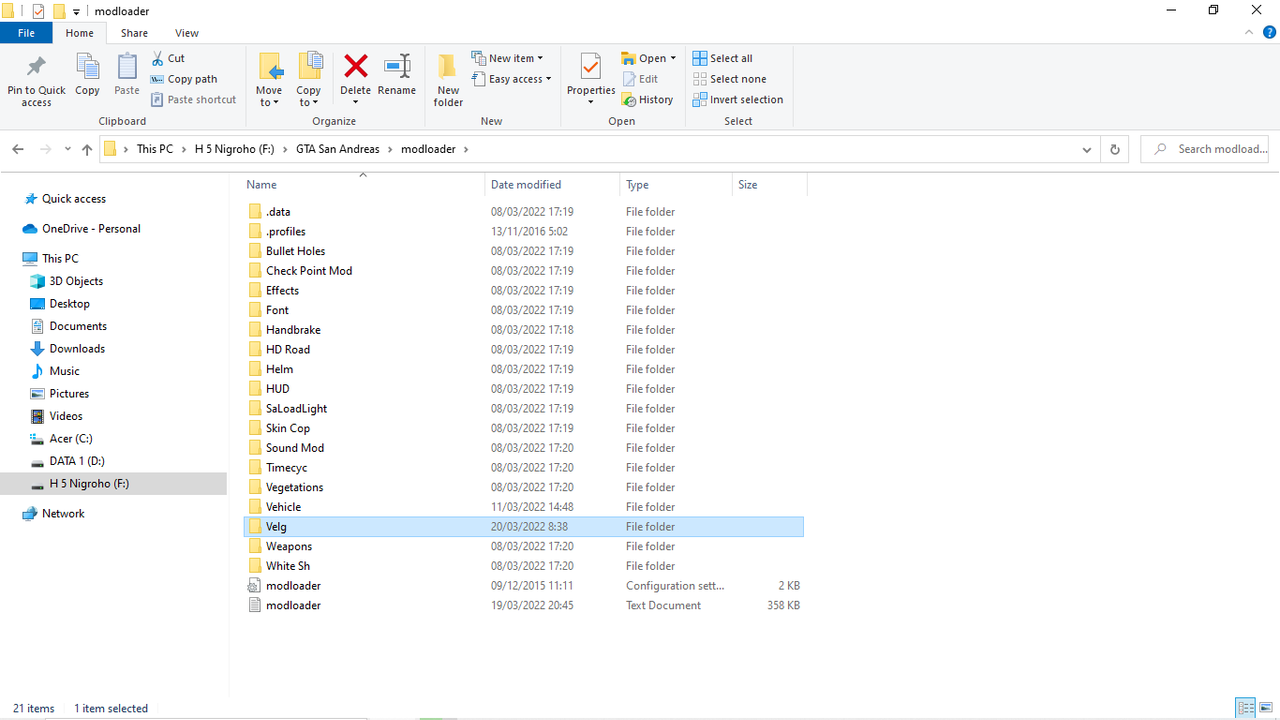
Task: Click the Paste ribbon button
Action: tap(127, 76)
